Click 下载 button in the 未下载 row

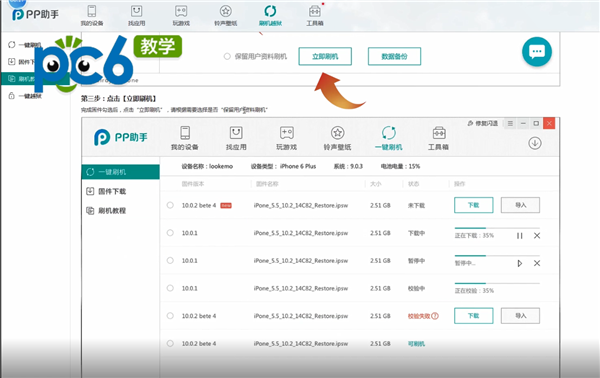(x=474, y=205)
